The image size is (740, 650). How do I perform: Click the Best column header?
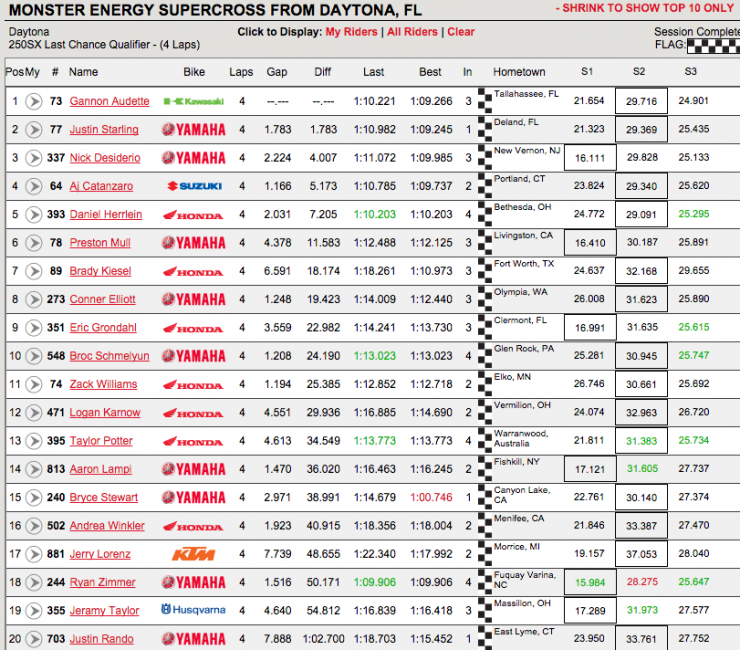[x=430, y=72]
